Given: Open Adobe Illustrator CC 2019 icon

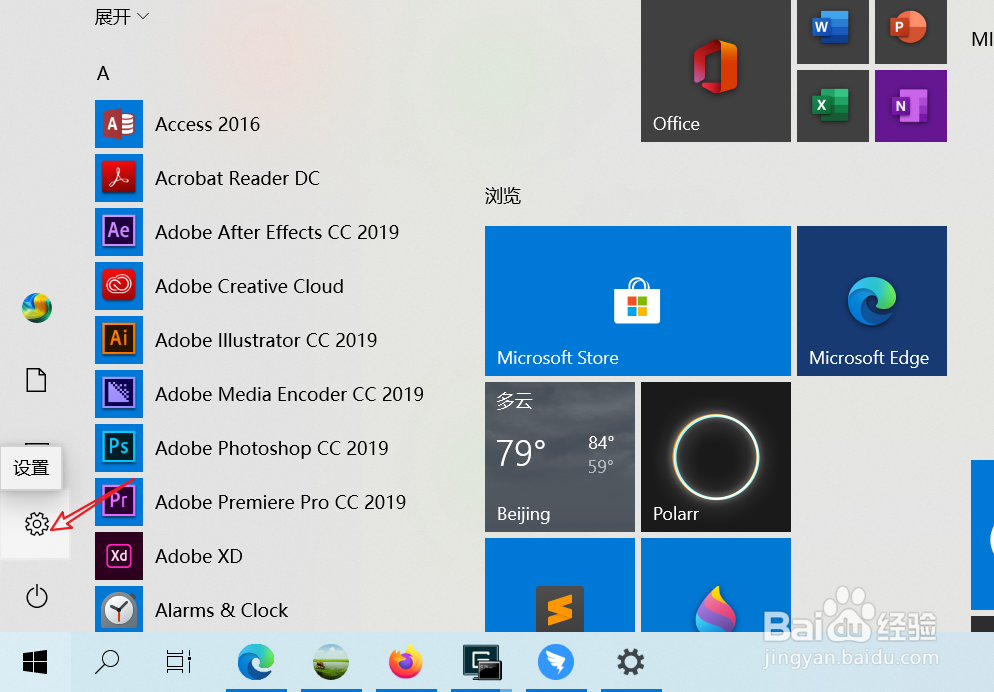Looking at the screenshot, I should coord(119,340).
